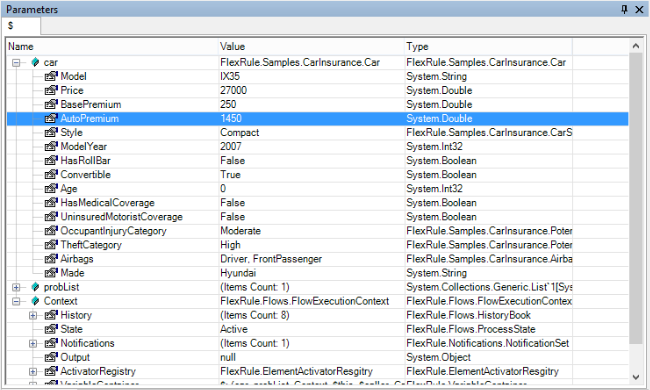Click the probList object icon
This screenshot has height=390, width=650.
(35, 287)
